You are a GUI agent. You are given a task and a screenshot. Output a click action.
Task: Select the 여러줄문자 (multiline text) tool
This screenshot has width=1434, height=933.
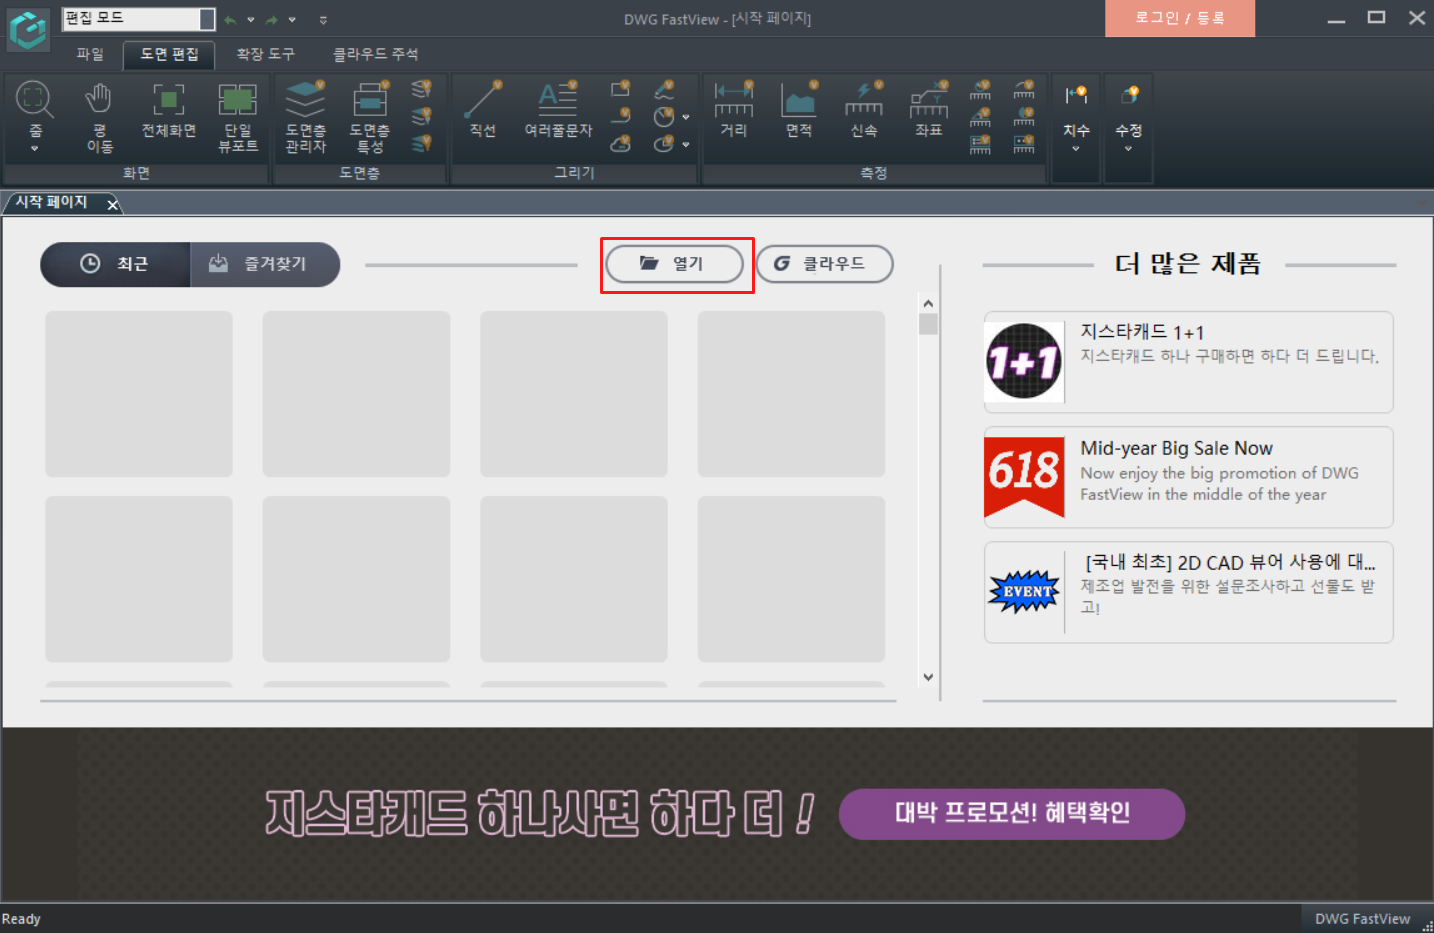click(x=558, y=110)
